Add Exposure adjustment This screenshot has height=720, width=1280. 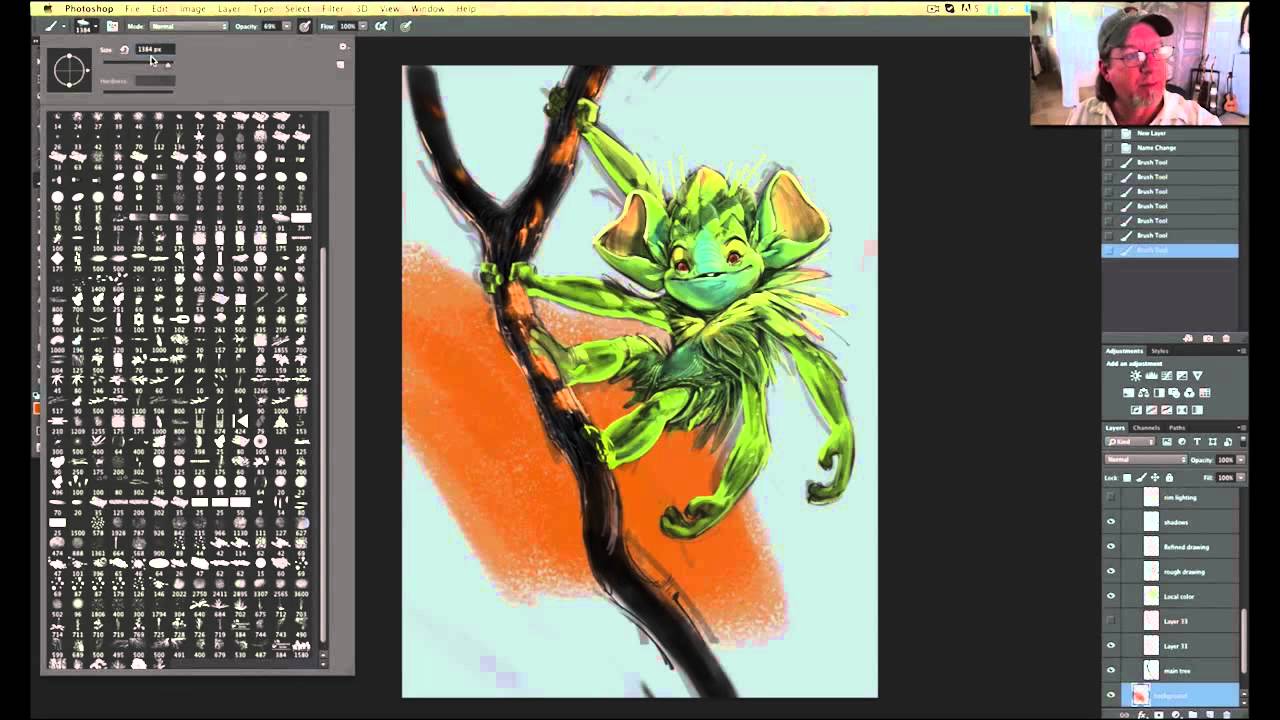click(x=1182, y=376)
